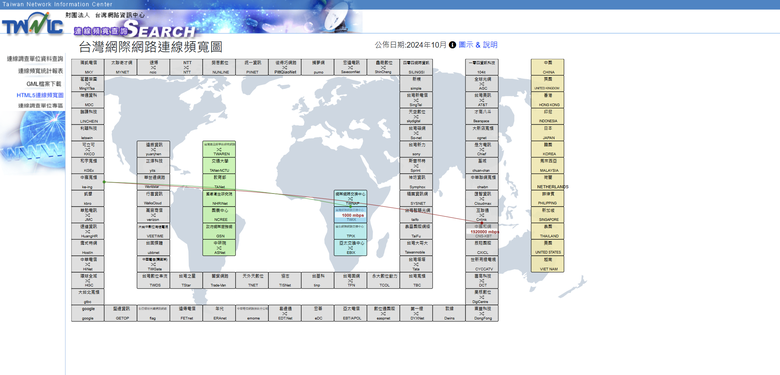
Task: Select the yuanjhen node
Action: coord(154,149)
